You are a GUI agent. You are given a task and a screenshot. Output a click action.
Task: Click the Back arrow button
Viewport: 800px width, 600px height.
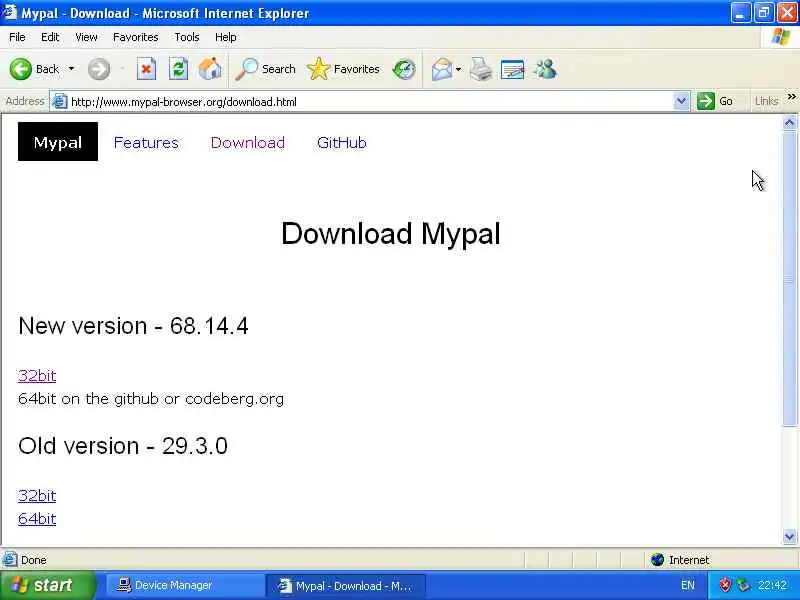click(x=34, y=69)
